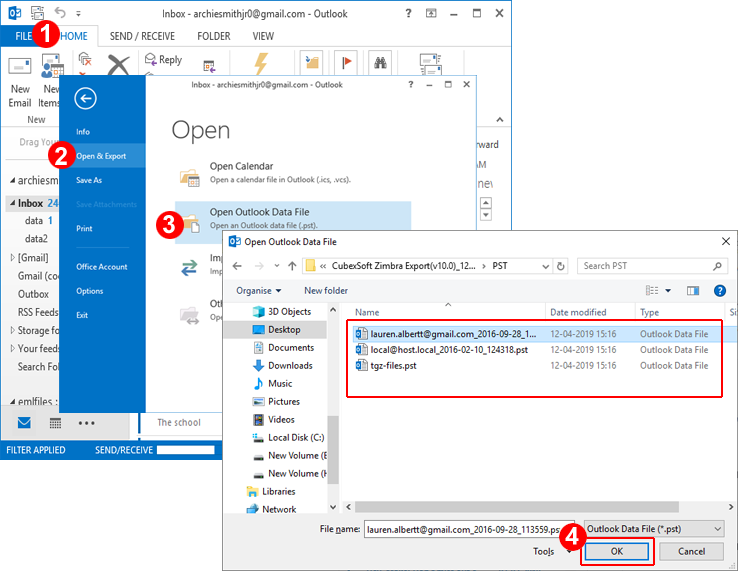
Task: Click the Cancel button
Action: click(x=691, y=551)
